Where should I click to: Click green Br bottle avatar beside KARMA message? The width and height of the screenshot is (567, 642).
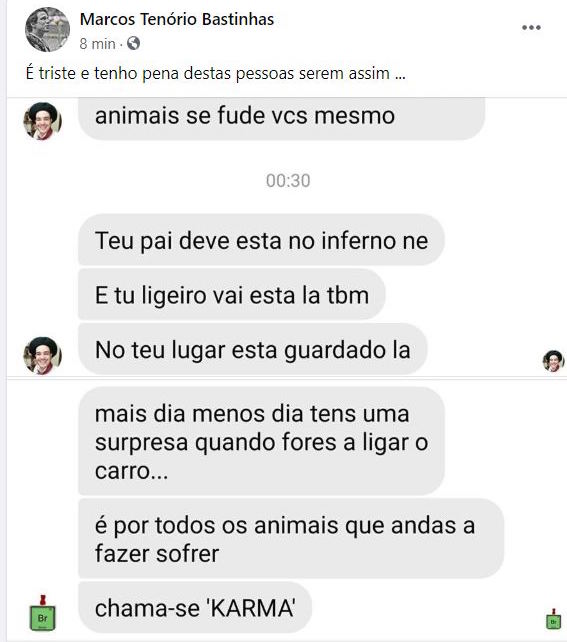pos(43,613)
